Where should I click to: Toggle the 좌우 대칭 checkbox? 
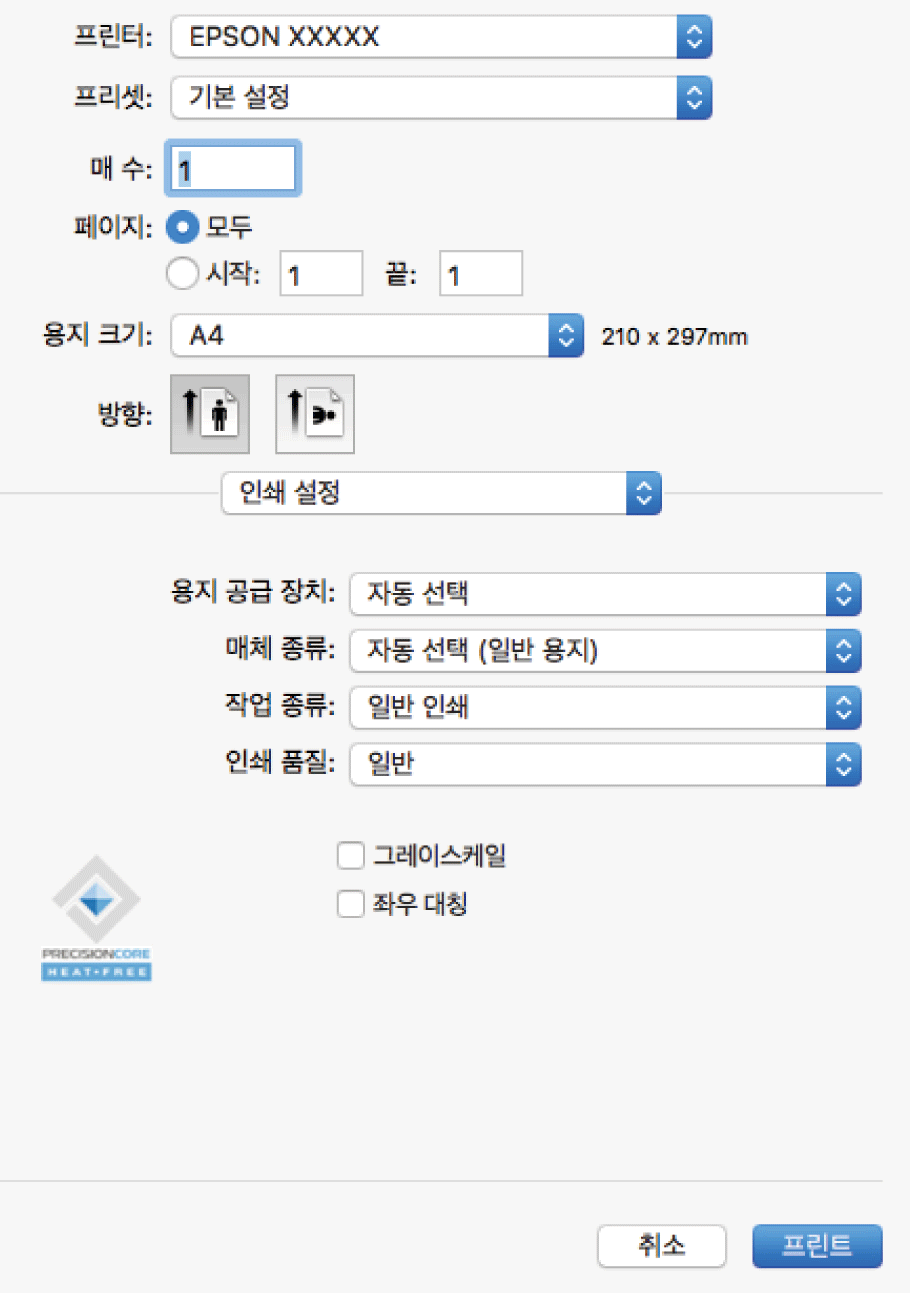coord(351,905)
